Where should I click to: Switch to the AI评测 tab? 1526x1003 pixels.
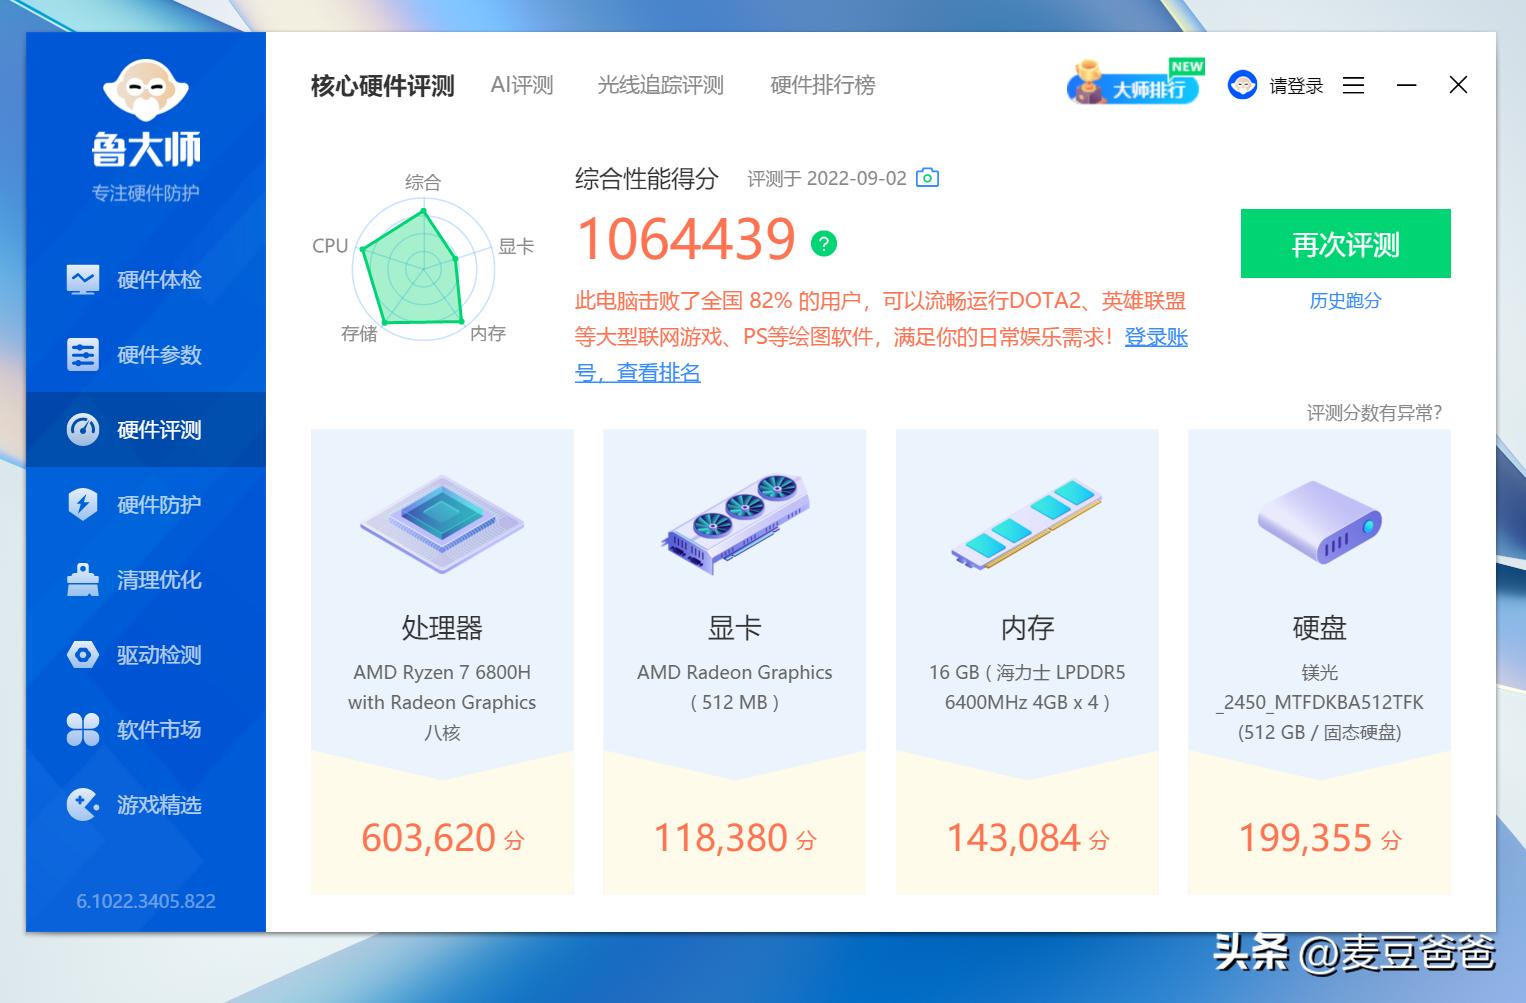520,85
